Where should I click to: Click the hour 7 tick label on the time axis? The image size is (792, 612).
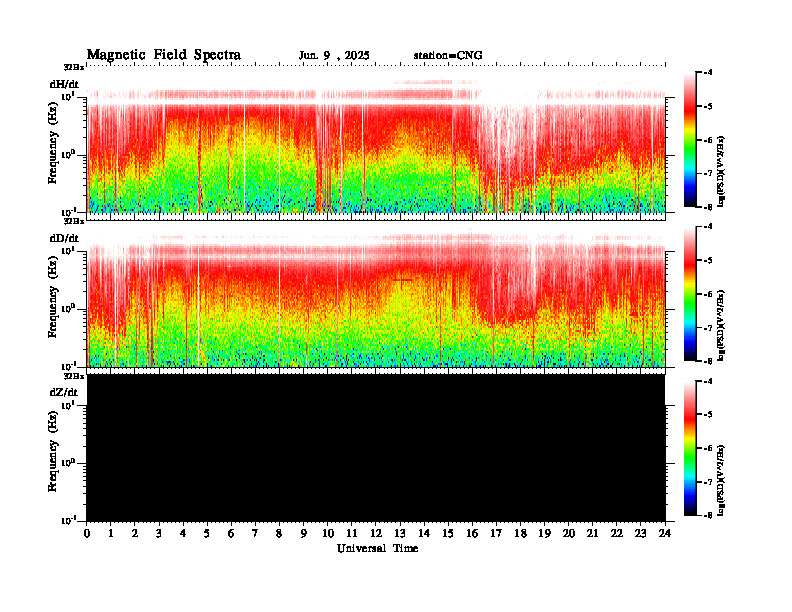(x=256, y=534)
